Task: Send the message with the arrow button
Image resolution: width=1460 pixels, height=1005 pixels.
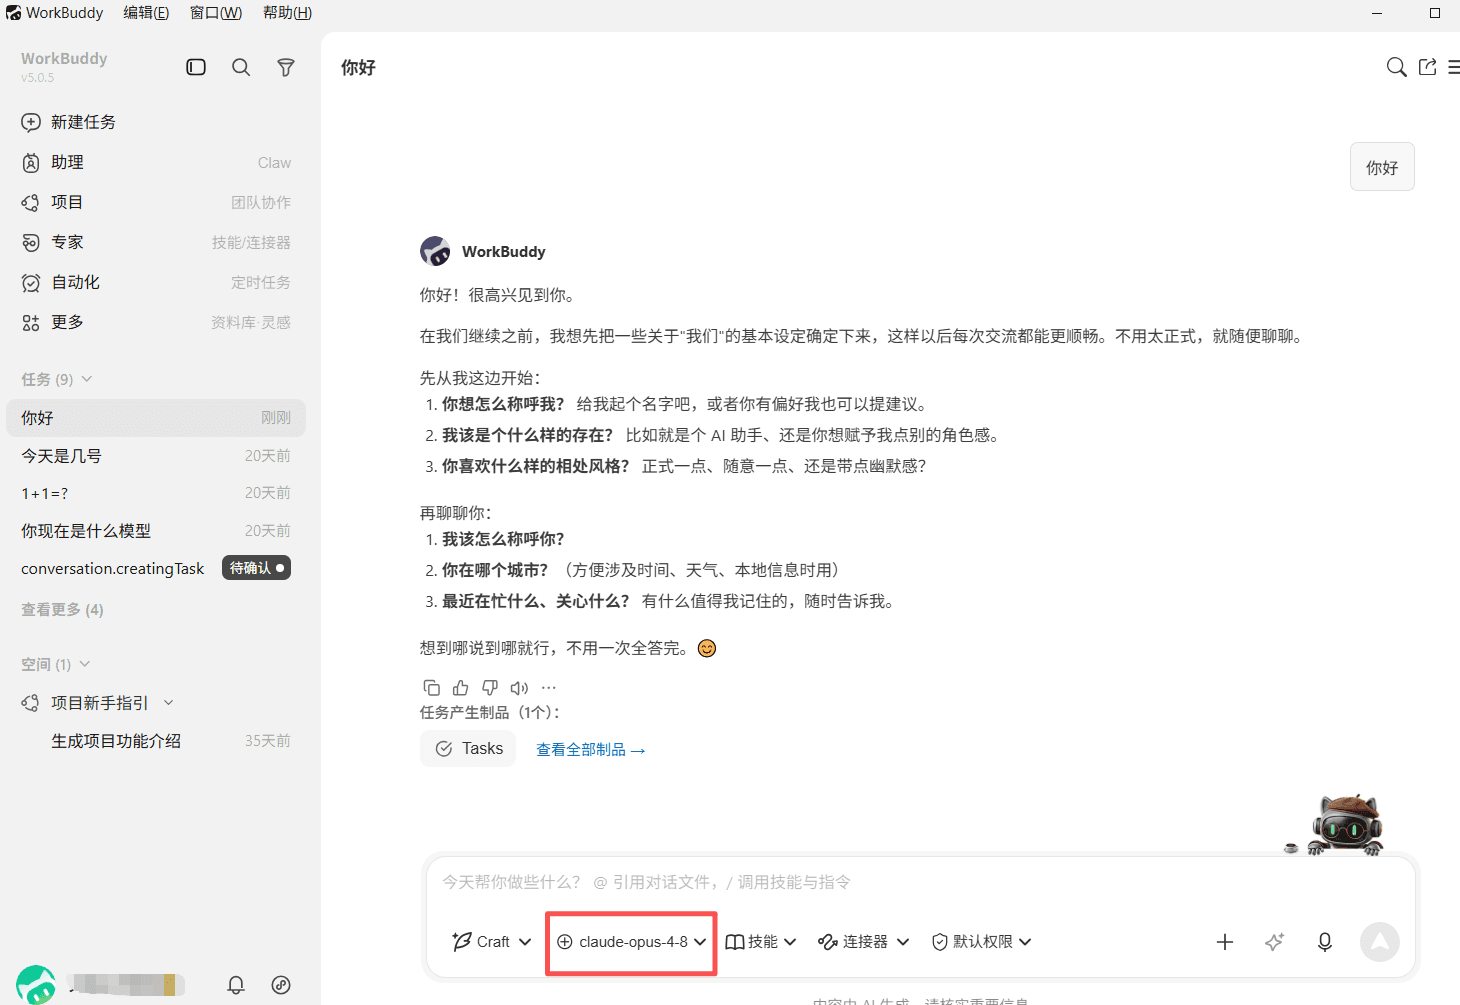Action: point(1380,942)
